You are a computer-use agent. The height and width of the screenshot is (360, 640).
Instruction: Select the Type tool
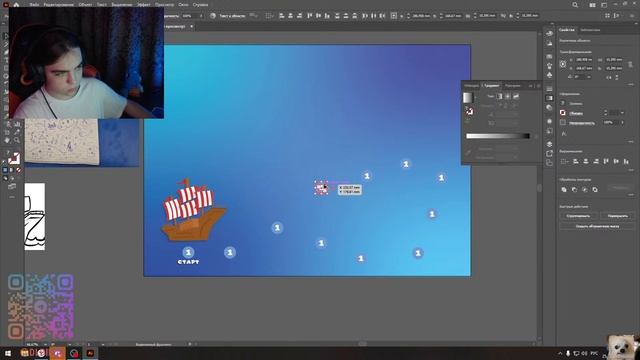click(6, 60)
